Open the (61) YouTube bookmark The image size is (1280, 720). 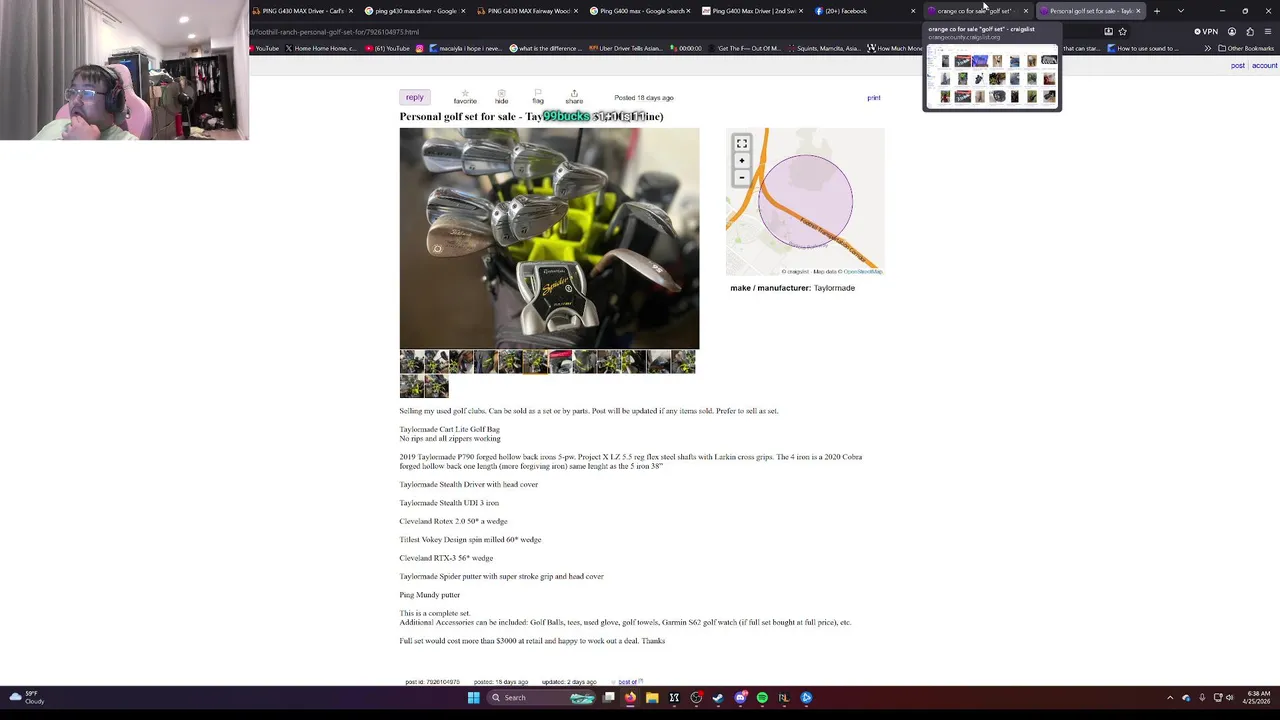(x=387, y=48)
